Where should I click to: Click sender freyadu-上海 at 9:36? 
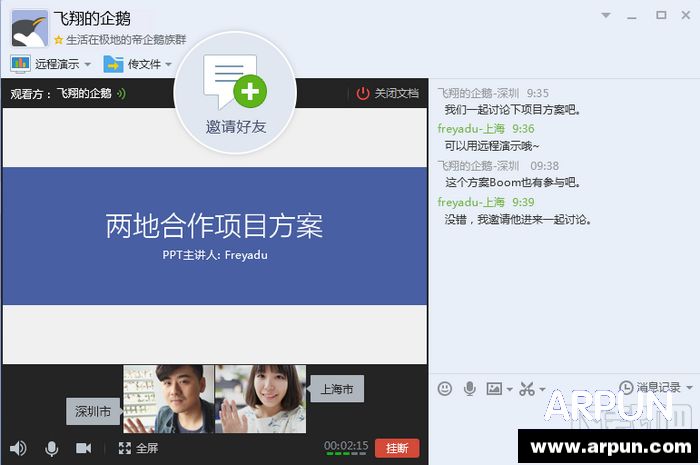471,129
